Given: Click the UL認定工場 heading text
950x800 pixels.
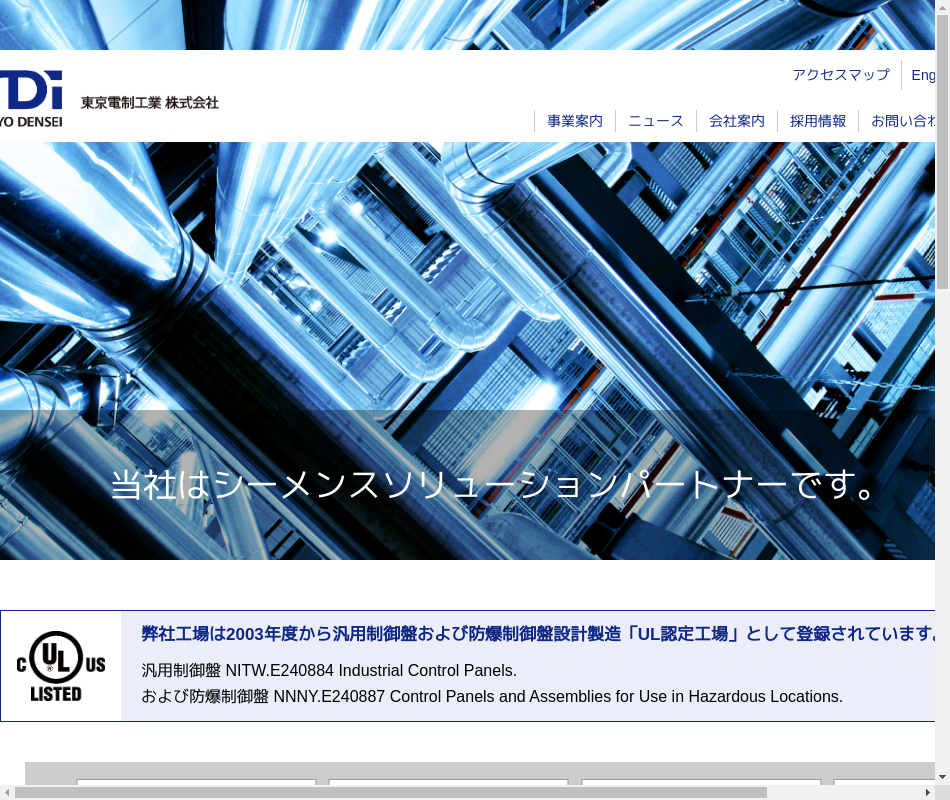Looking at the screenshot, I should (x=538, y=634).
